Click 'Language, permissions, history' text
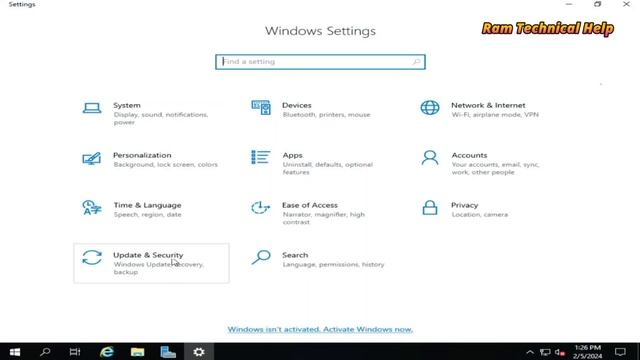Screen dimensions: 640x360 pos(333,264)
